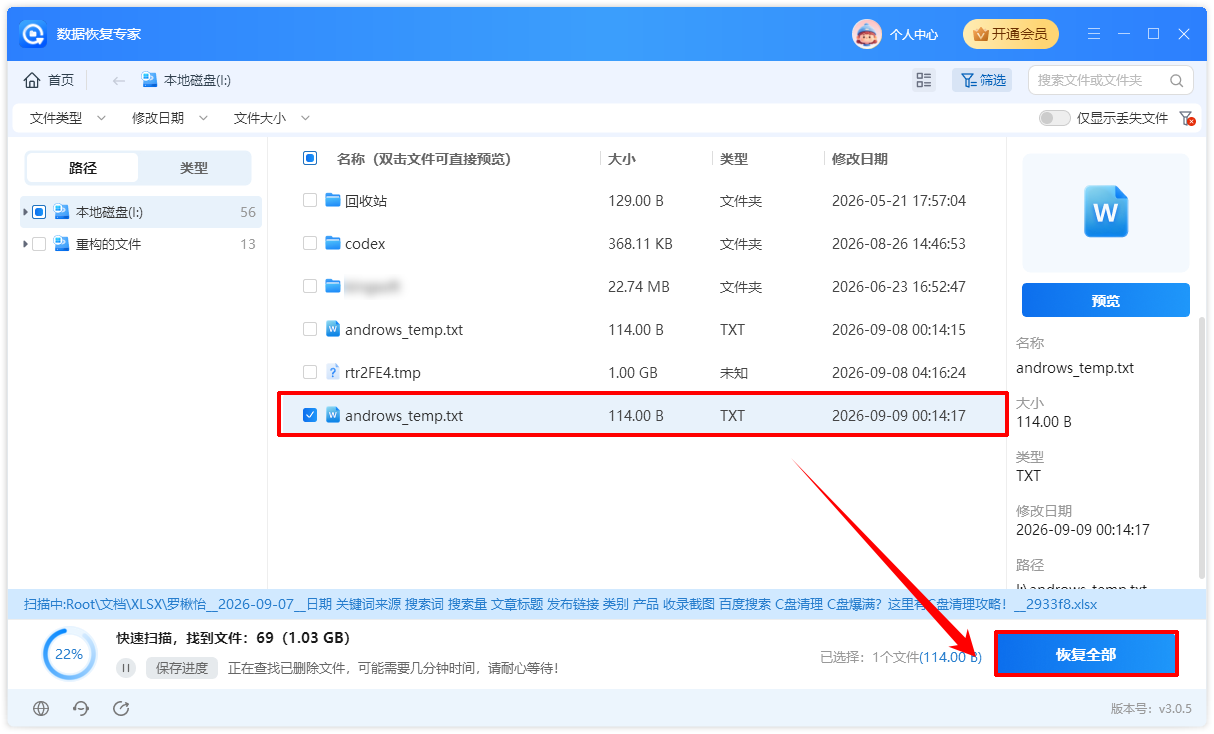
Task: Go back using the left arrow
Action: click(119, 80)
